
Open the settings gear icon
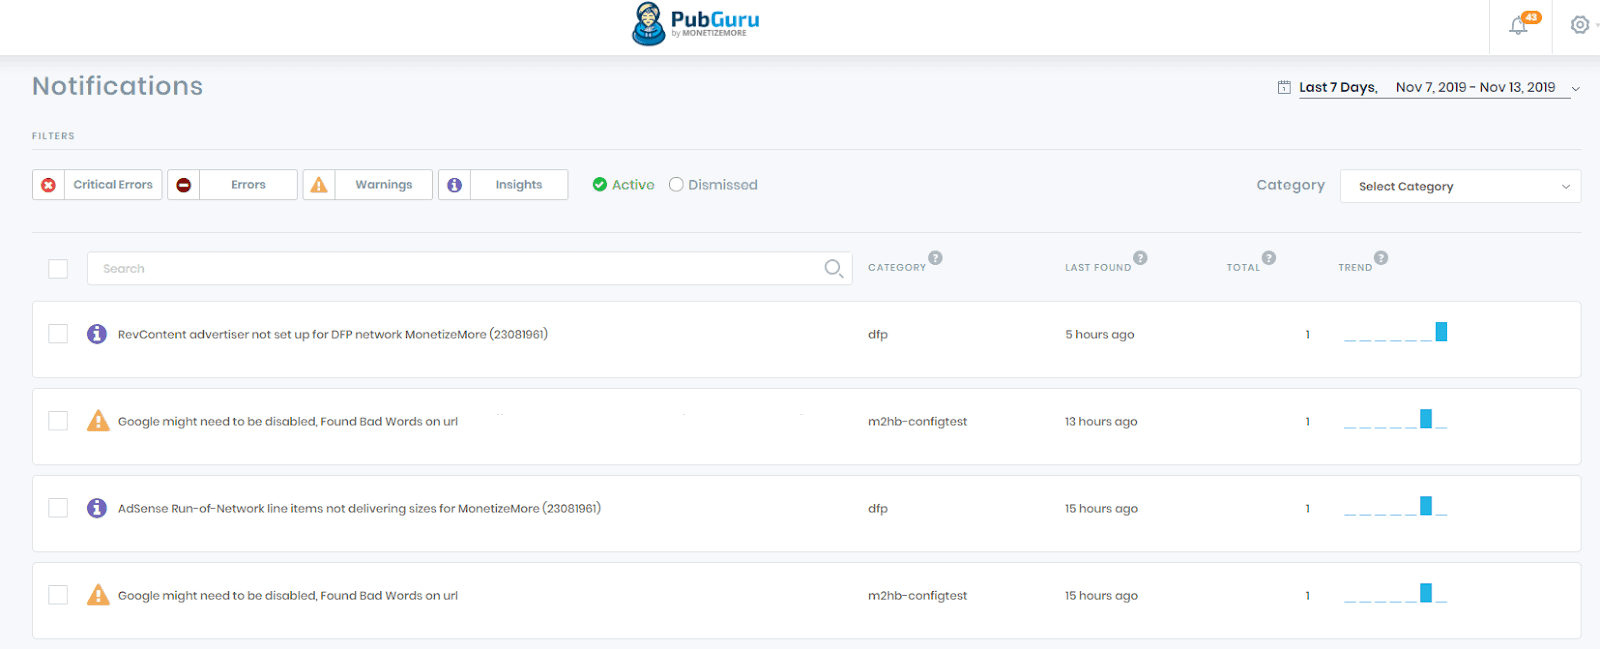(x=1580, y=25)
